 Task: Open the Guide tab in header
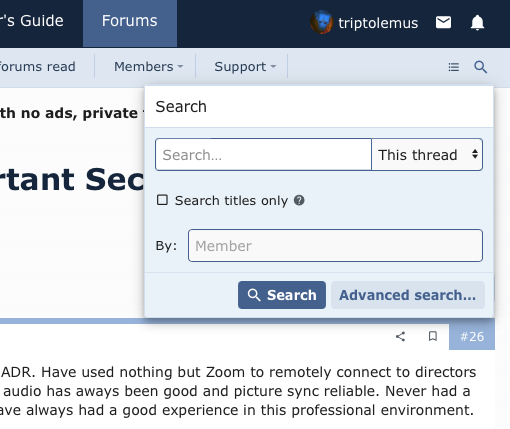pos(32,21)
